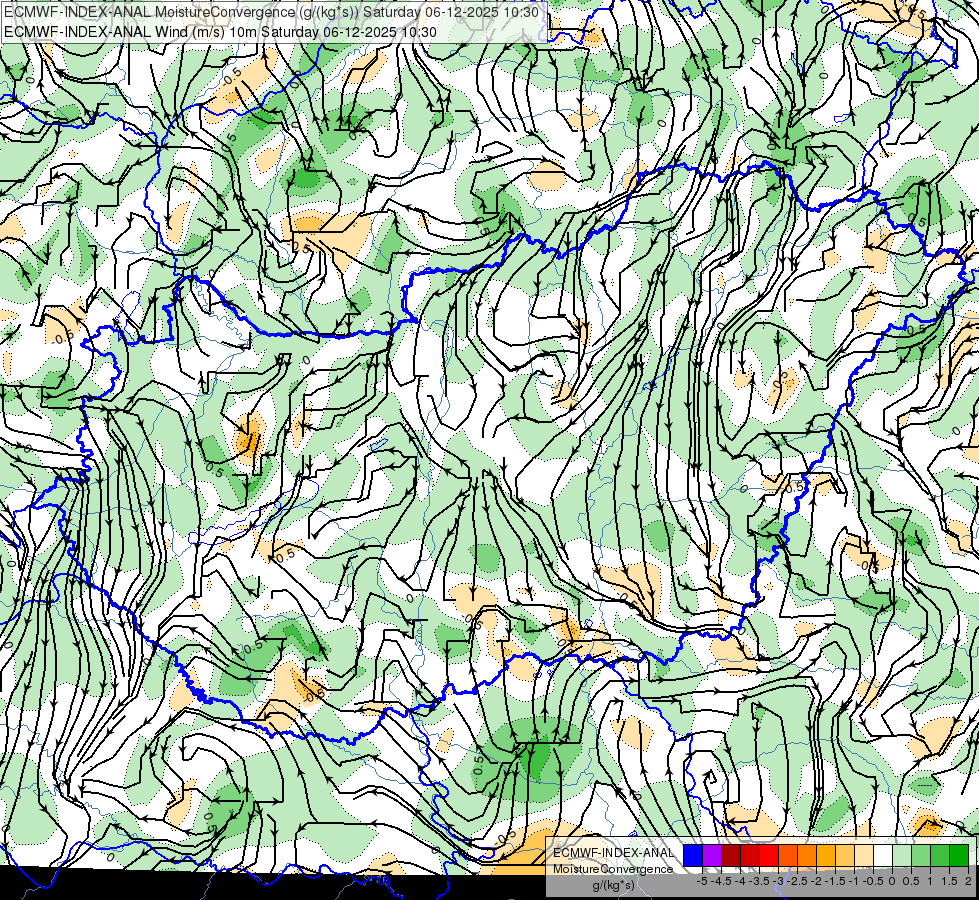Screen dimensions: 979x900
Task: Click the legend label 'ECMWF-INDEX-ANAL'
Action: click(614, 853)
